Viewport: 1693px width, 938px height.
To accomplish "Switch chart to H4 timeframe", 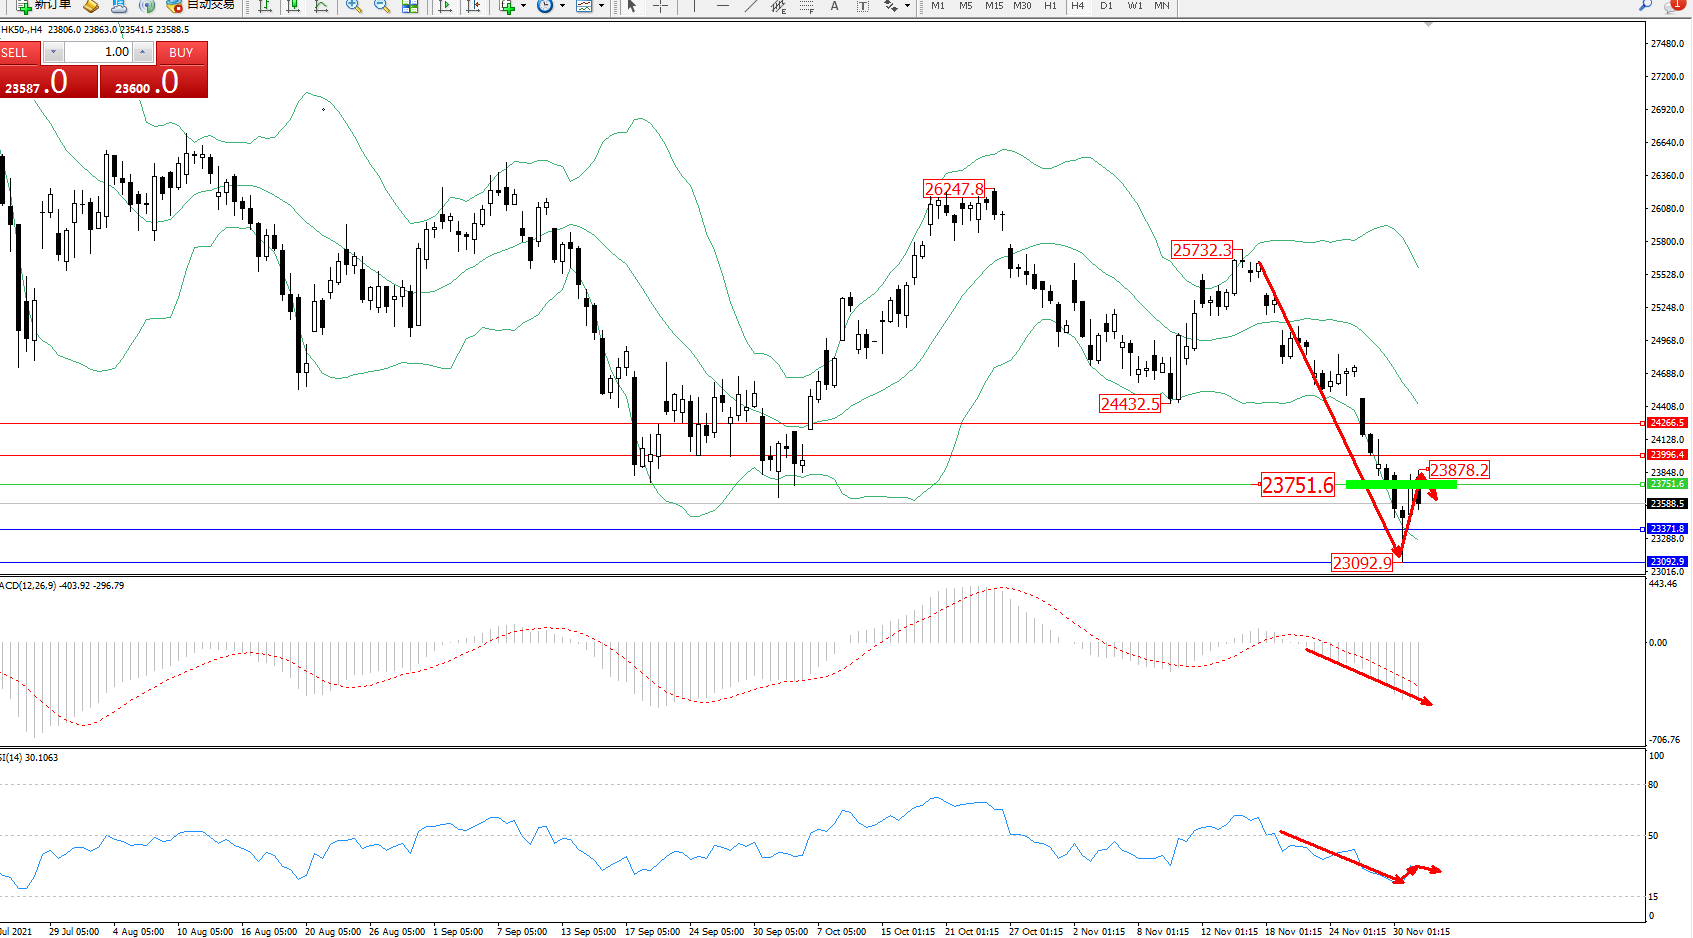I will [1078, 6].
